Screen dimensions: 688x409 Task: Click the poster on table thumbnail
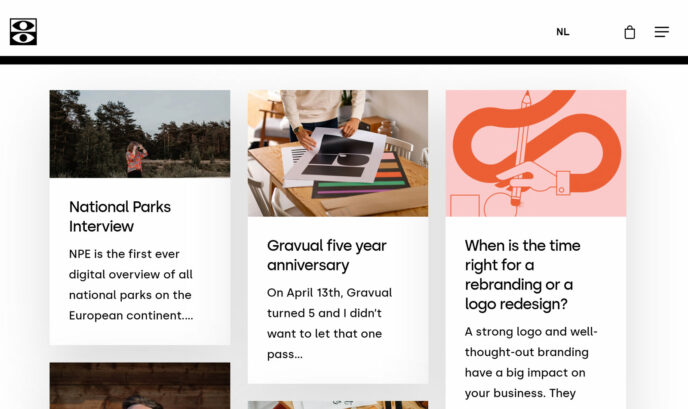[x=338, y=153]
